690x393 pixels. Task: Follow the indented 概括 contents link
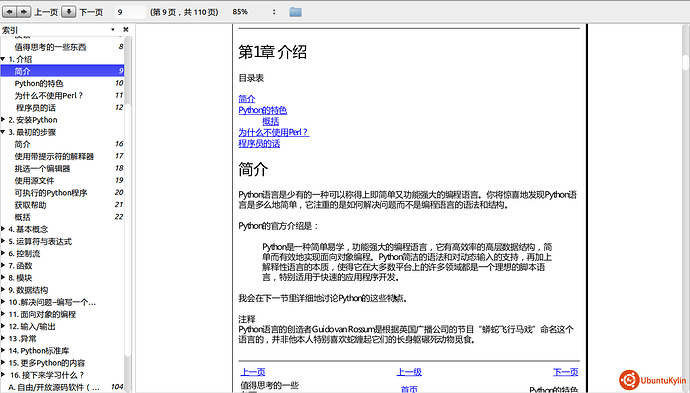[x=271, y=121]
